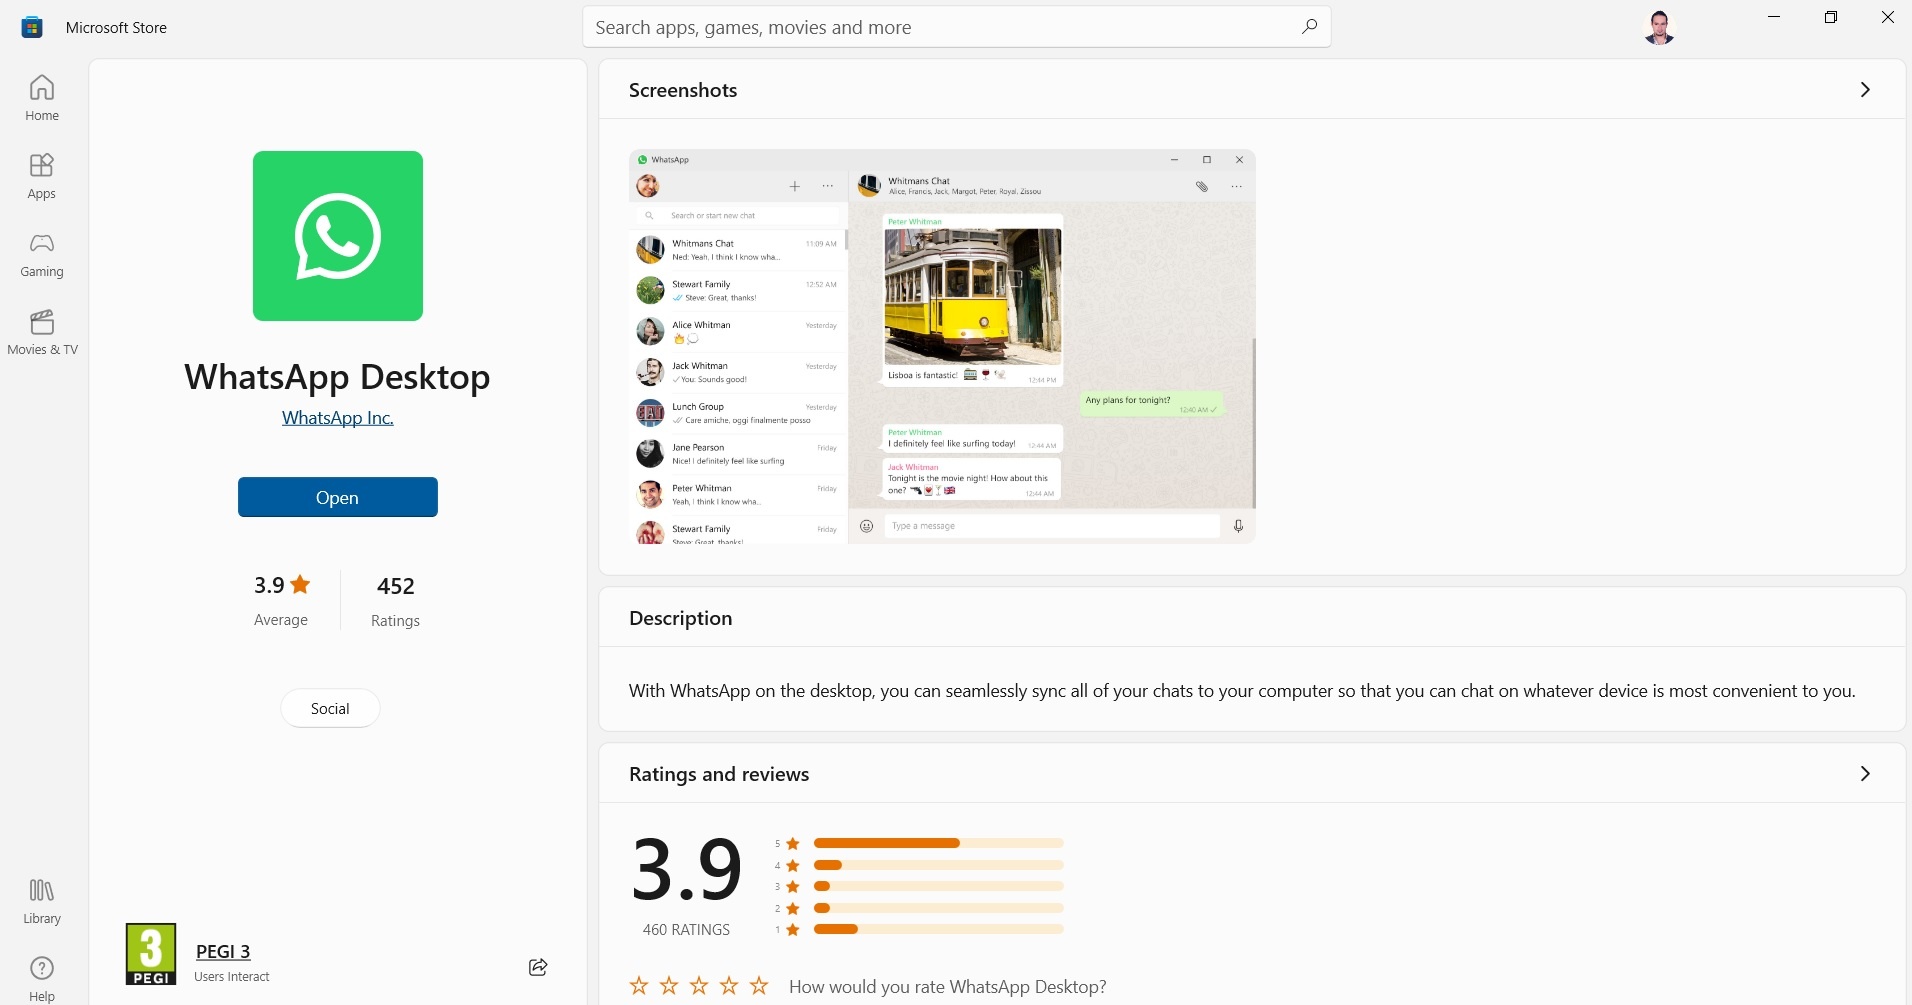This screenshot has height=1005, width=1912.
Task: Open the WhatsApp Inc. publisher link
Action: tap(338, 418)
